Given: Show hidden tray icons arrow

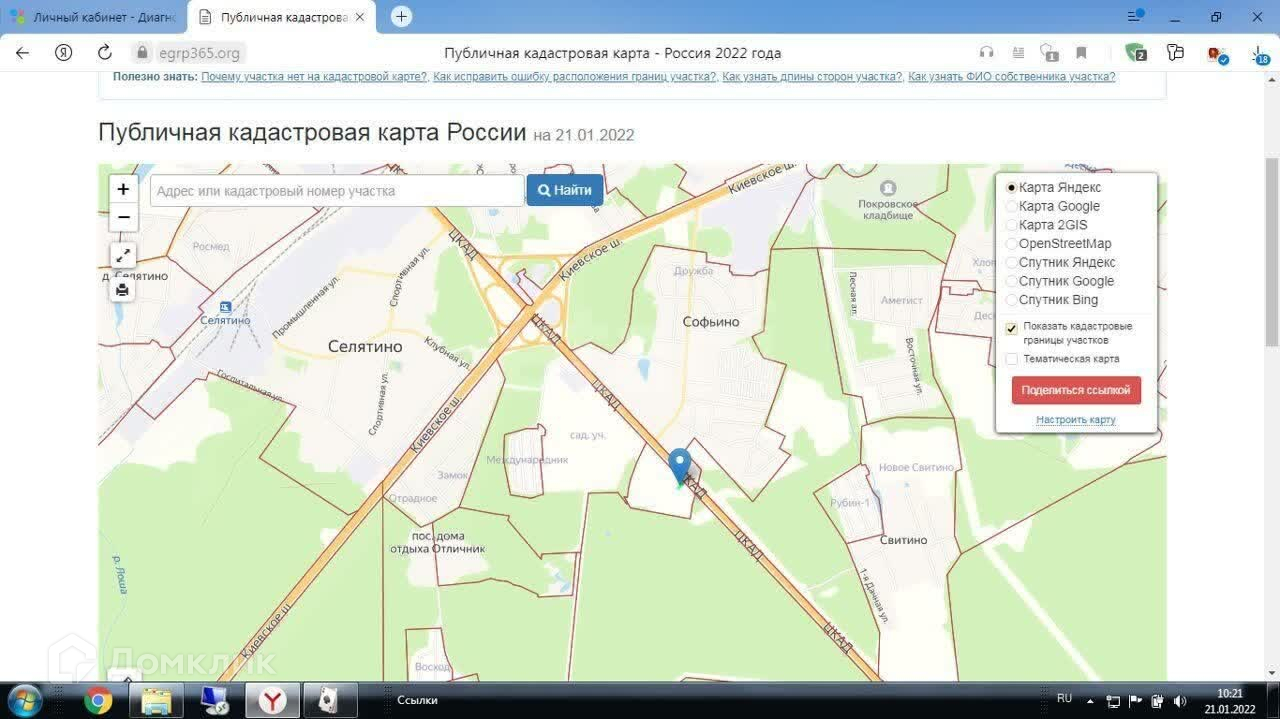Looking at the screenshot, I should click(1089, 701).
